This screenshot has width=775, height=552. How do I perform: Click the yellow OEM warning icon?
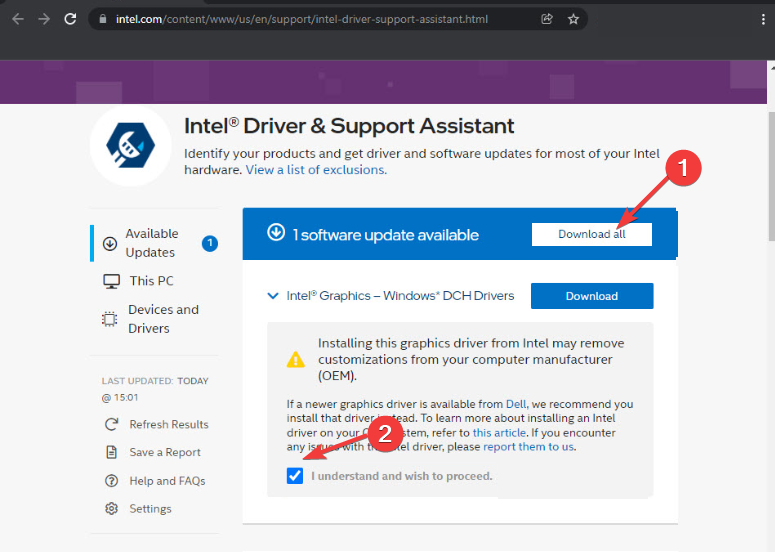point(296,359)
